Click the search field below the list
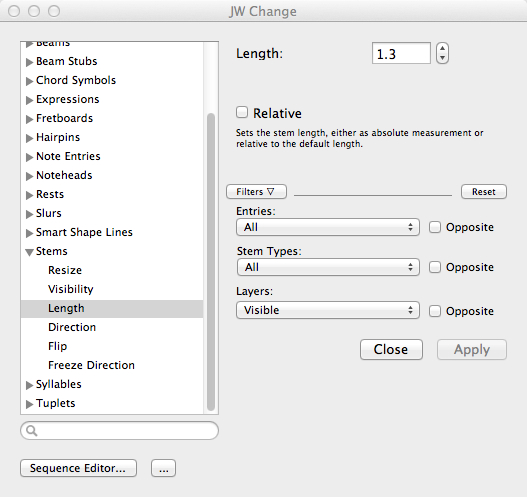The image size is (527, 497). tap(119, 430)
